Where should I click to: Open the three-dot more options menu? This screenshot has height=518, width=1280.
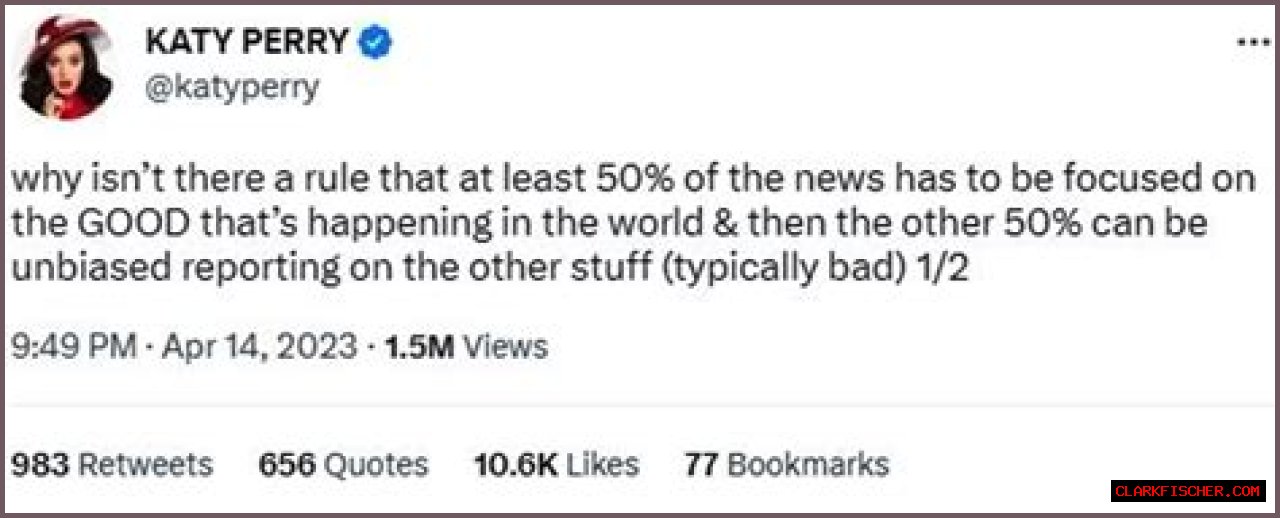tap(1252, 44)
